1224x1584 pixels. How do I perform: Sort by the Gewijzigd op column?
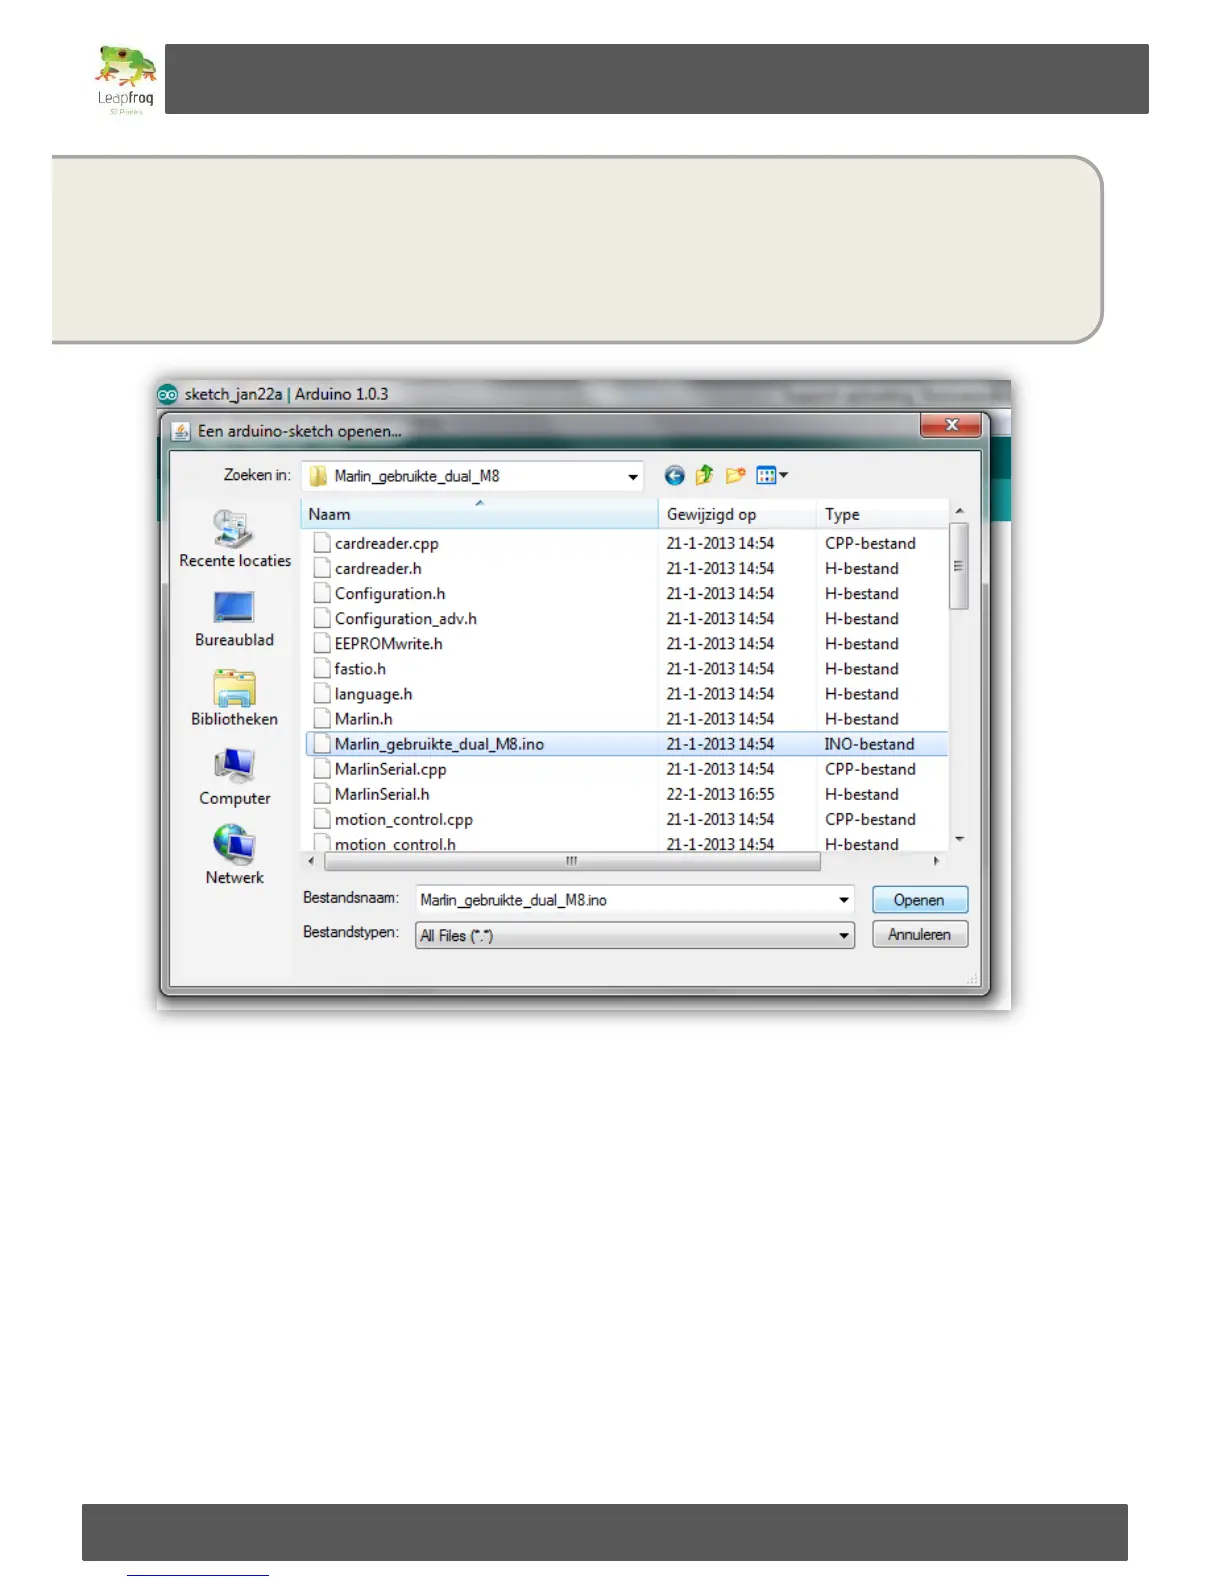point(737,514)
